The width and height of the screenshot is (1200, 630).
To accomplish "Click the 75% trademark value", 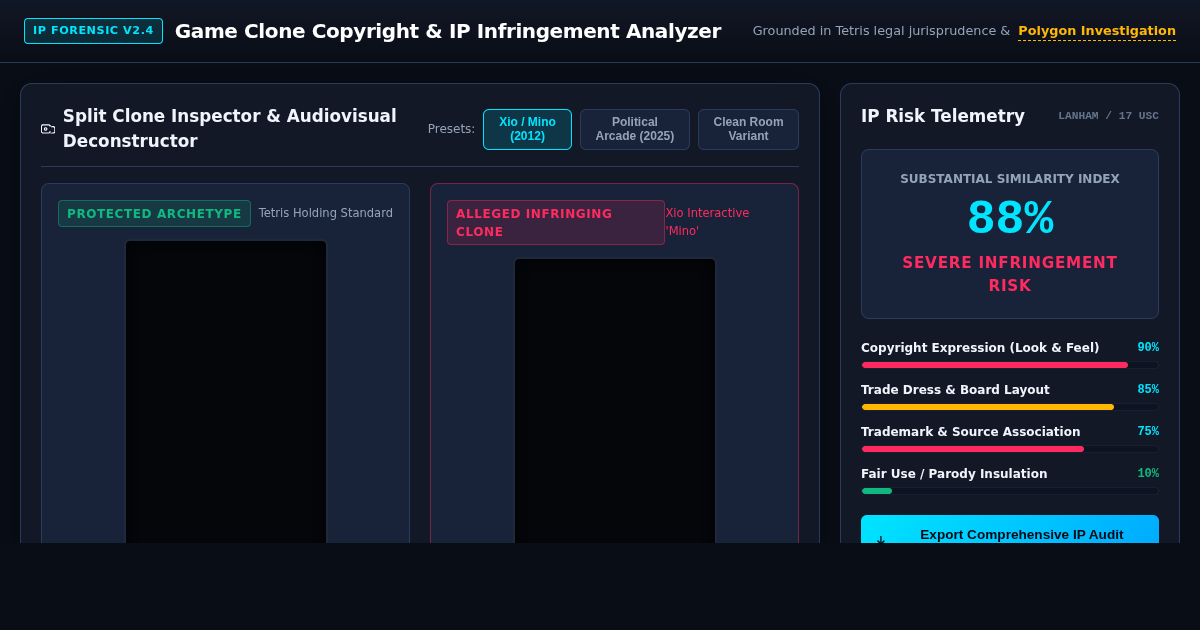I will [x=1148, y=432].
